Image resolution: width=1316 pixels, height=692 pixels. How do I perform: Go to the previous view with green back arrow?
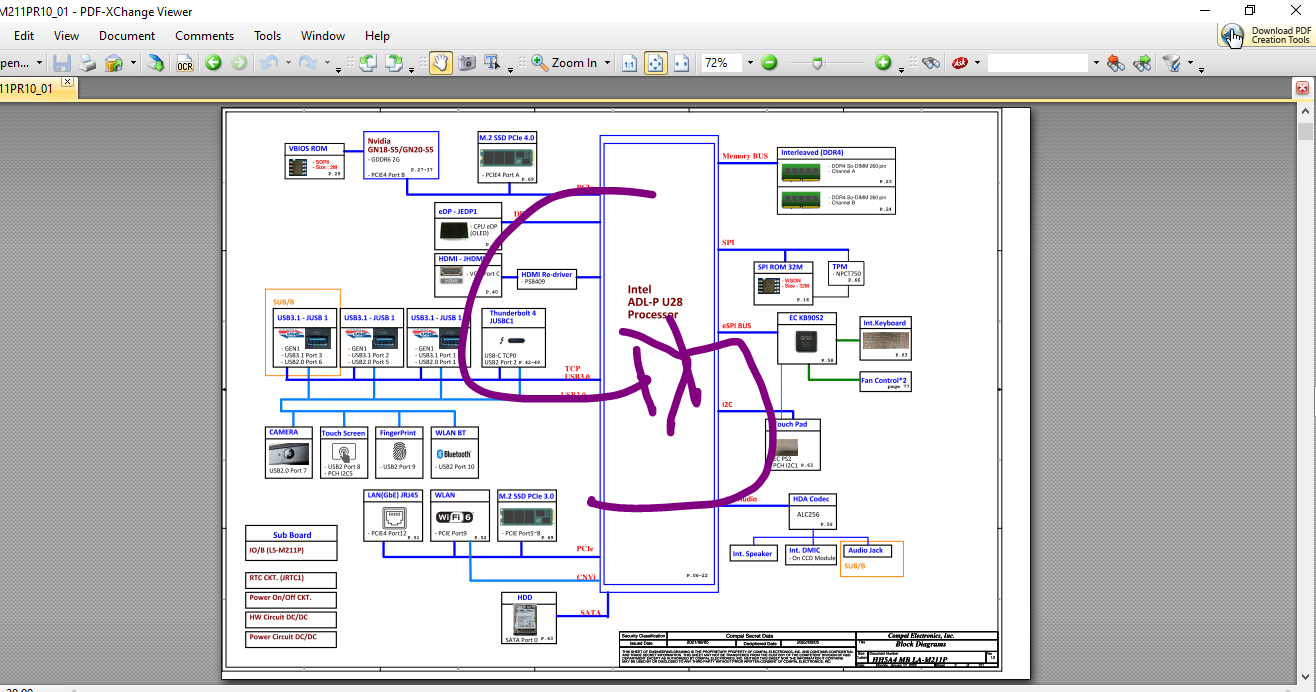point(213,63)
